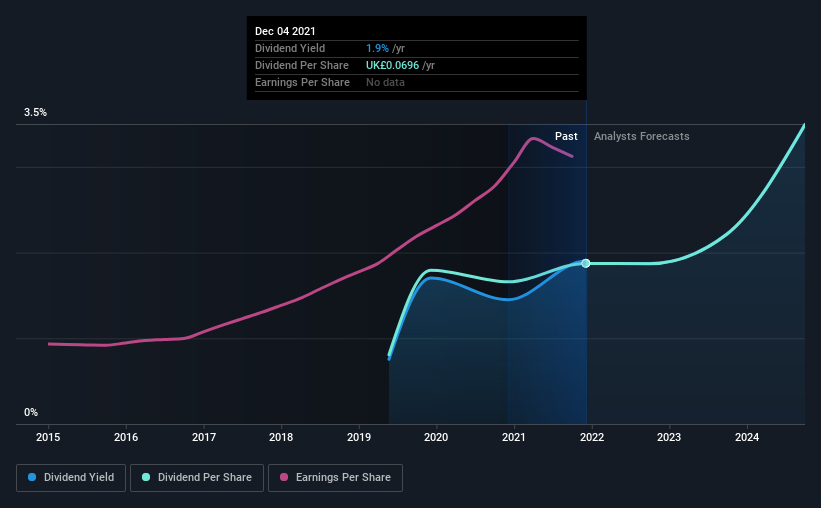
Task: Click the Past region label
Action: [566, 136]
